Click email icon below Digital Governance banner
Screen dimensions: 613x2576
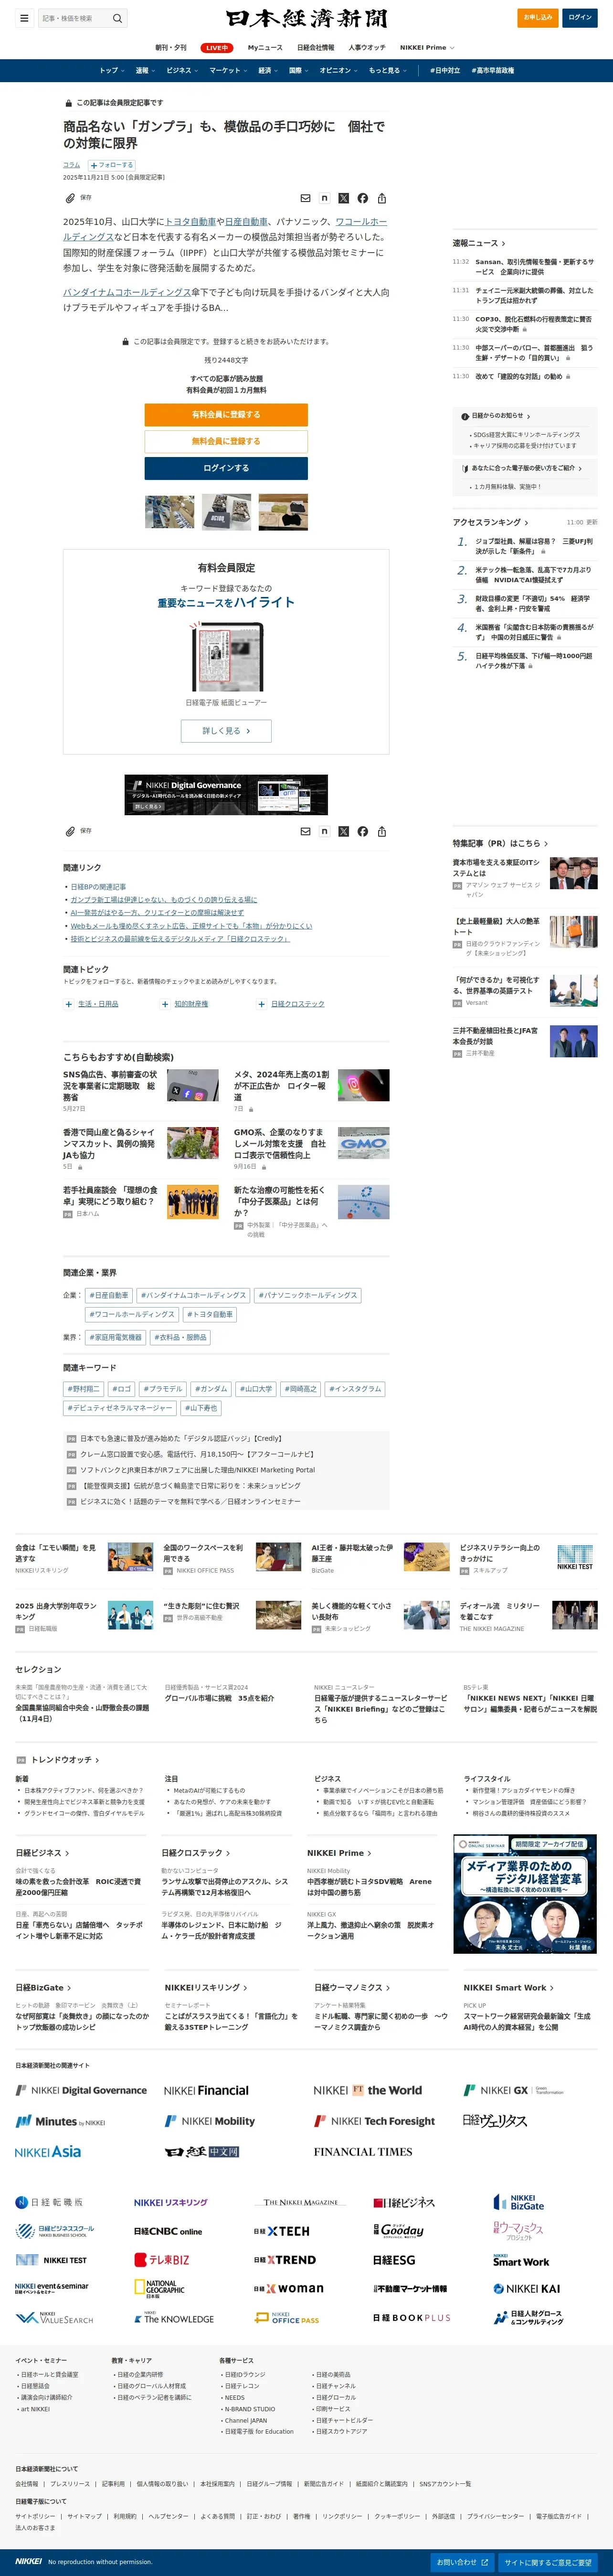coord(306,831)
